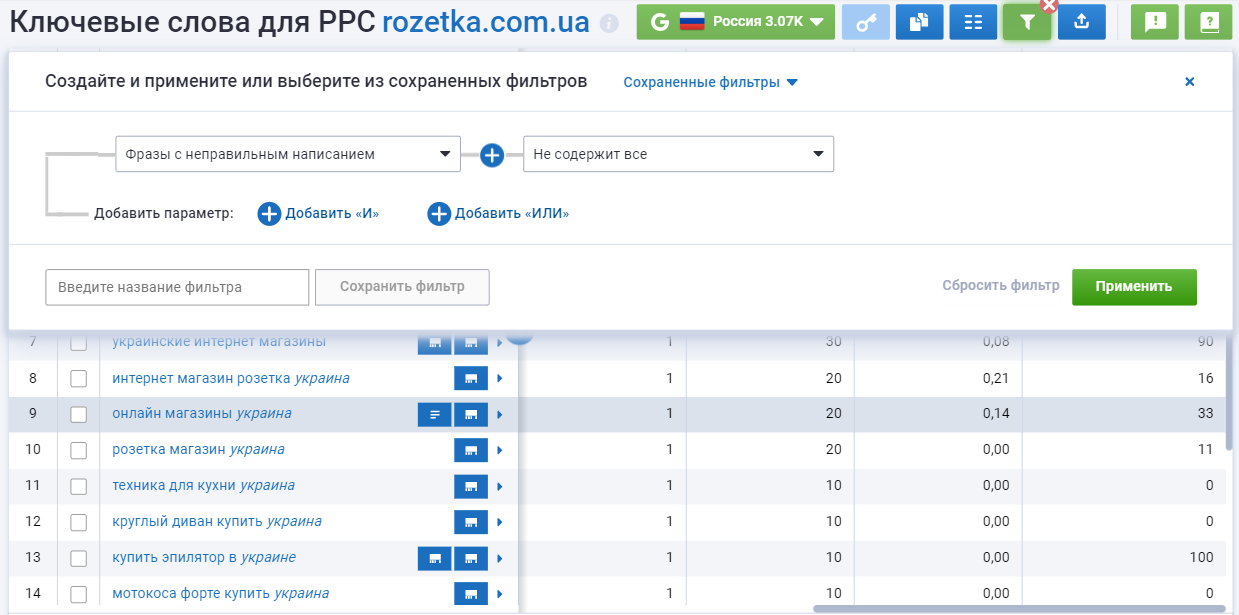Open keyword «мотокоса форте купить украина»

click(x=220, y=593)
